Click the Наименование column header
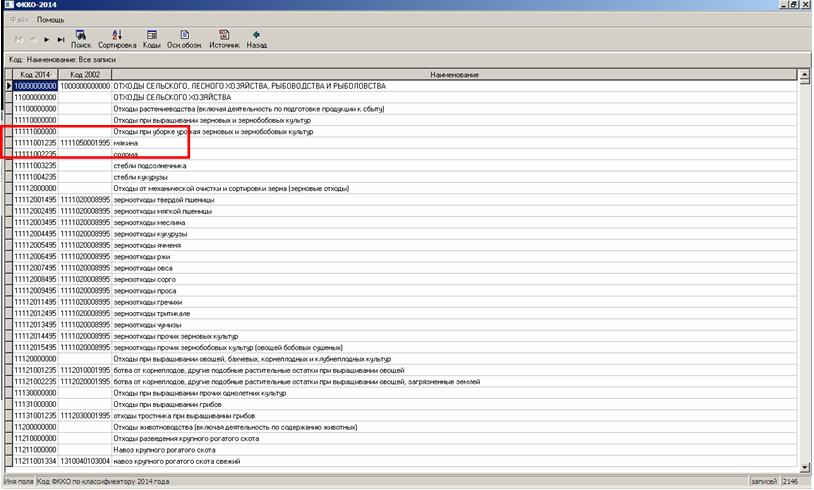Viewport: 814px width, 490px height. point(455,75)
